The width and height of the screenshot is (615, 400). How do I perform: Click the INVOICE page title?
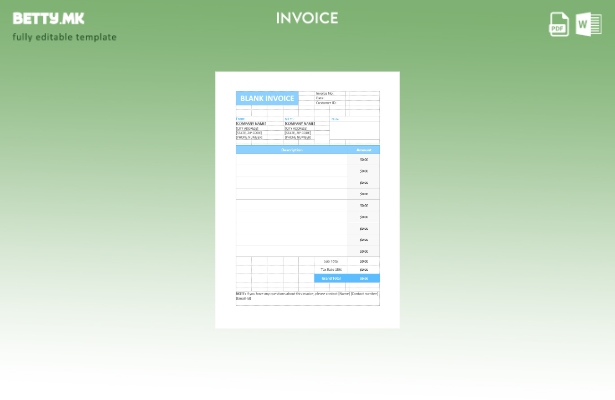pyautogui.click(x=307, y=18)
